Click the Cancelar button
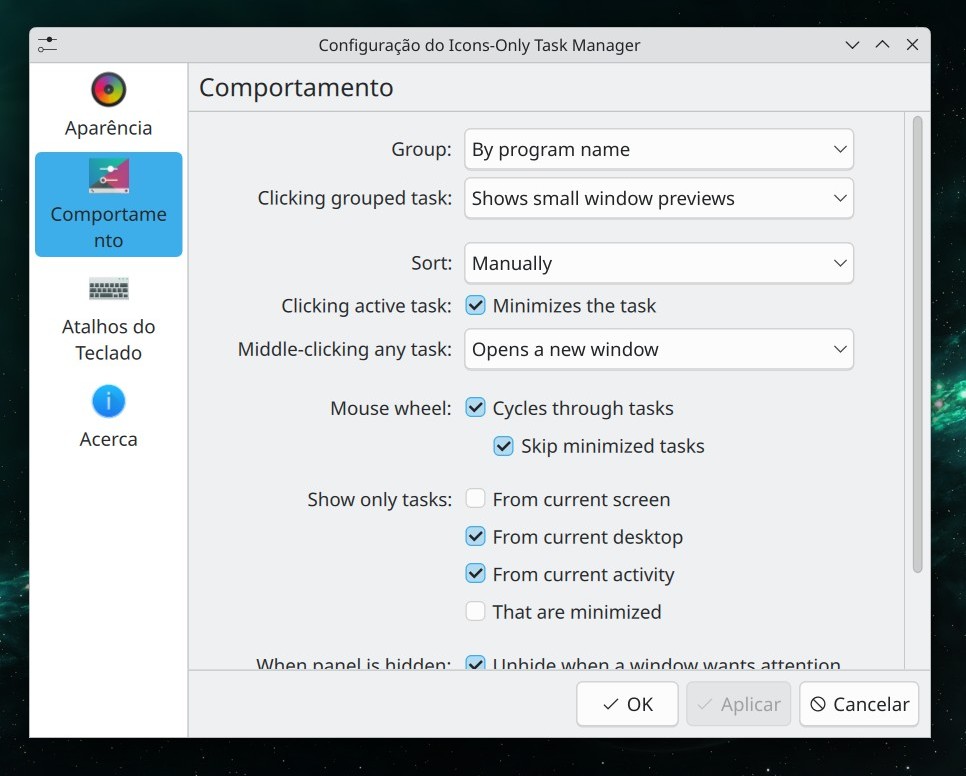The height and width of the screenshot is (776, 966). (x=859, y=704)
